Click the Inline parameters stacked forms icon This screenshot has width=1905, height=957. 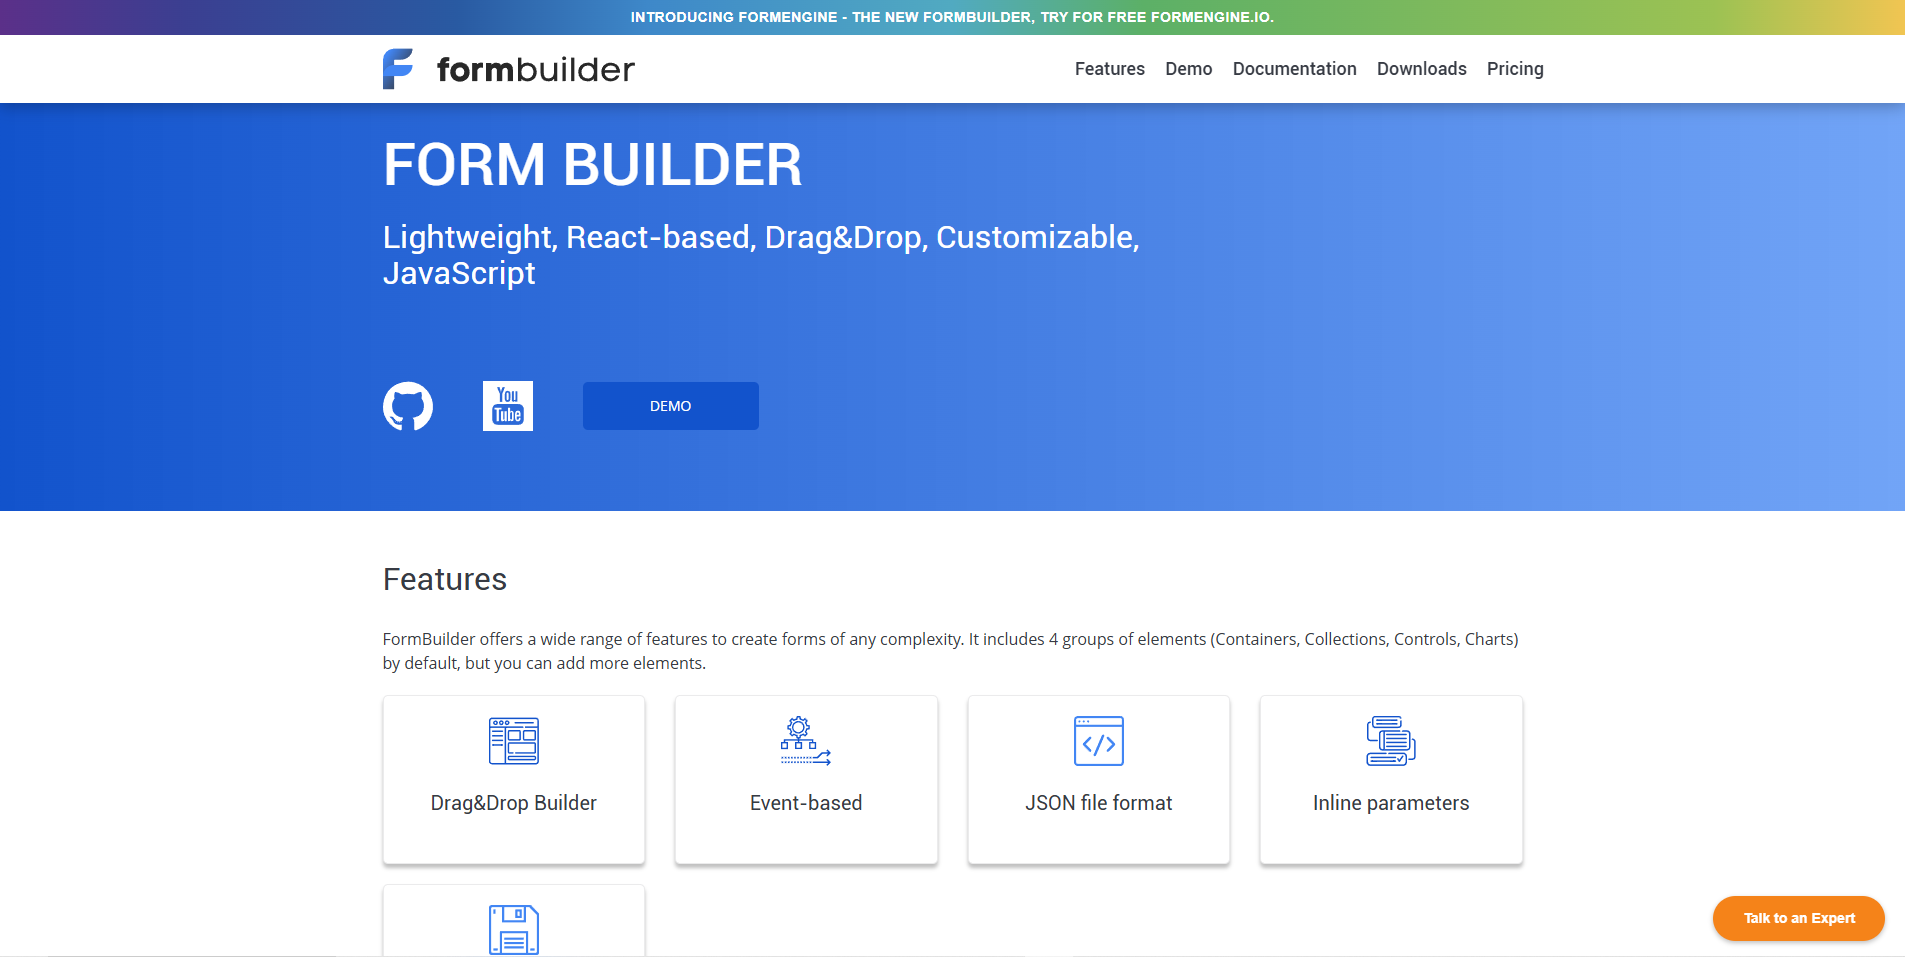1391,741
